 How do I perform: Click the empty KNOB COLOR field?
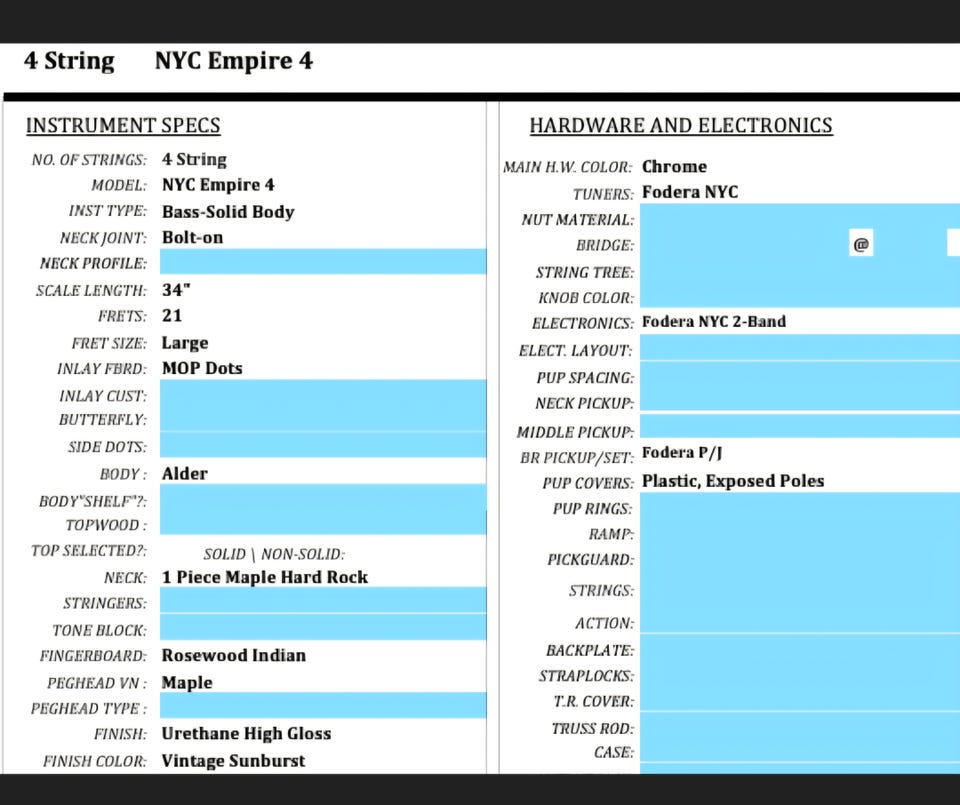click(x=800, y=296)
